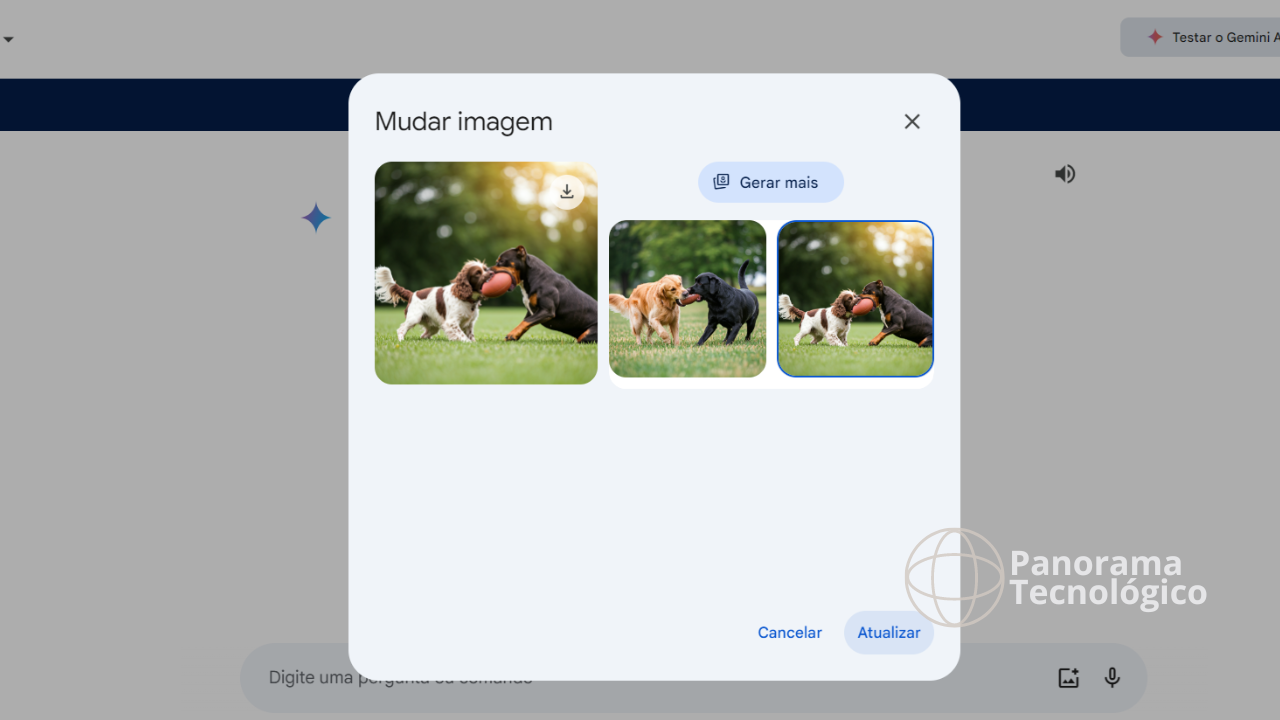
Task: Expand the dropdown arrow in the top-left corner
Action: (x=8, y=39)
